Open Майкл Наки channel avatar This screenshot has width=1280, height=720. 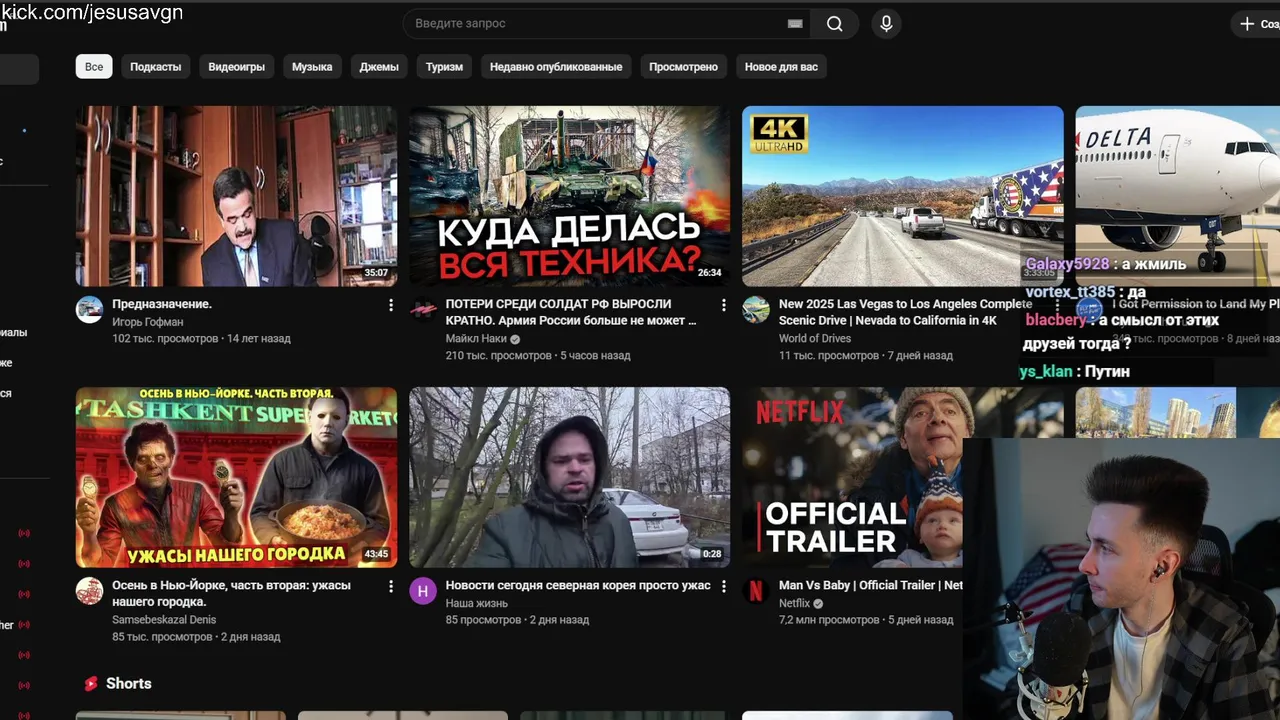423,309
